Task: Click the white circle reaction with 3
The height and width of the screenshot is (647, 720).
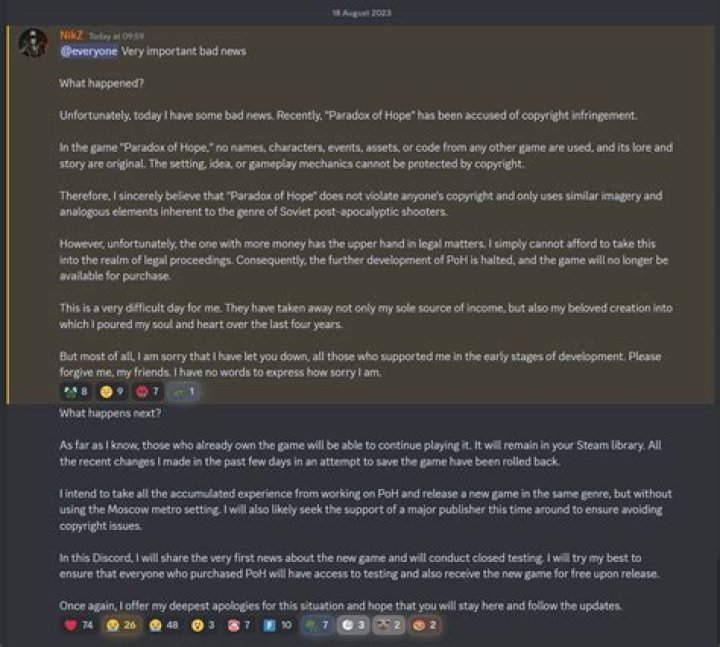Action: click(354, 625)
